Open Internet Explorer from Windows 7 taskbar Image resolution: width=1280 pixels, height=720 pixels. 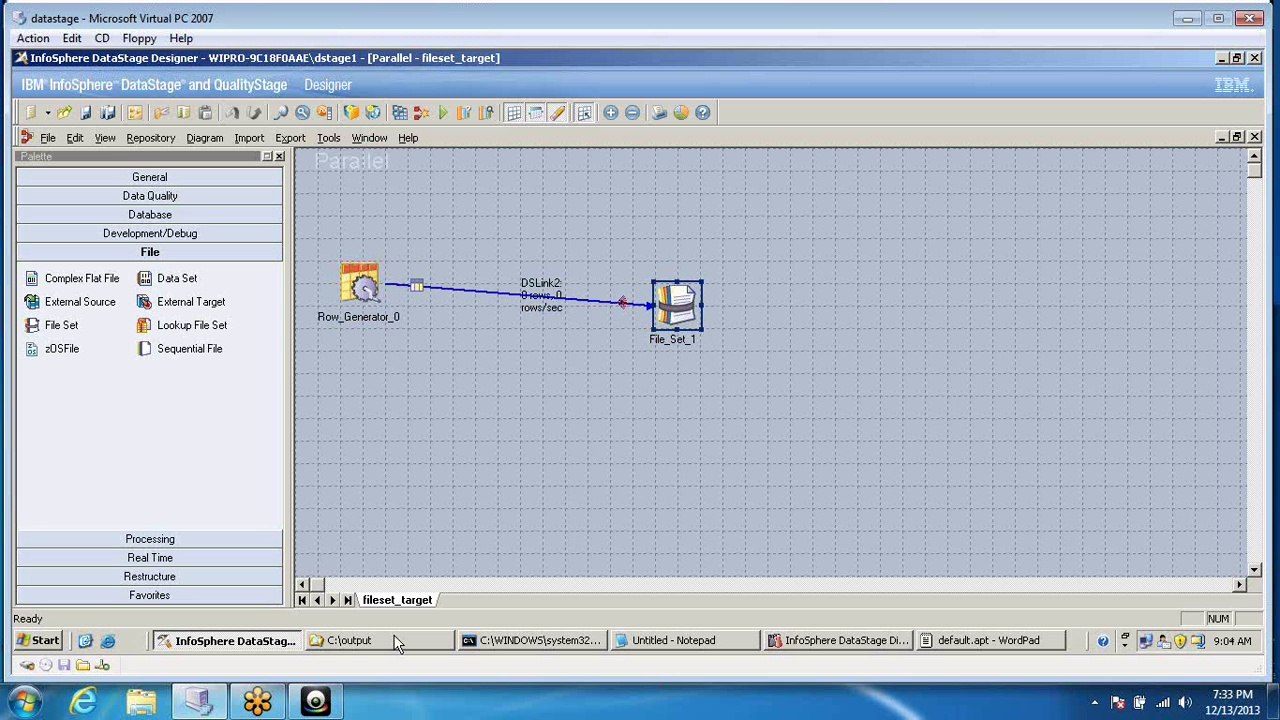tap(83, 702)
